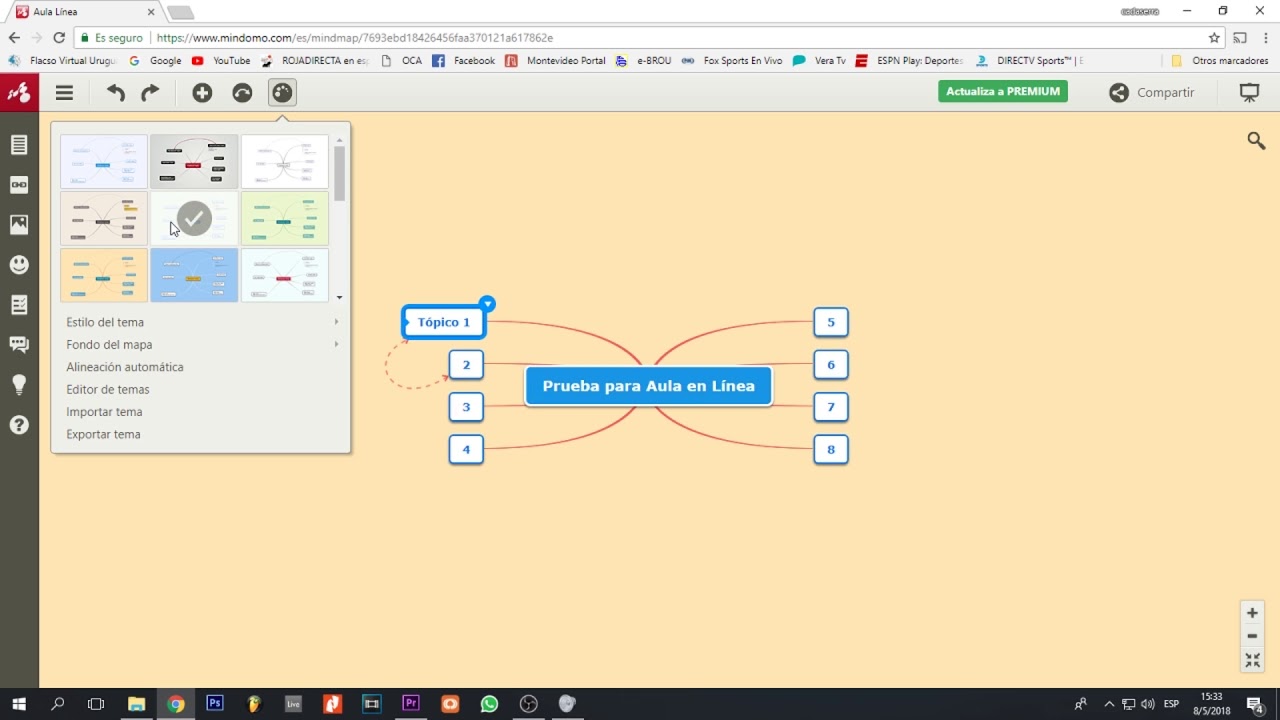This screenshot has width=1280, height=720.
Task: Open Otros marcadores folder
Action: click(1219, 61)
